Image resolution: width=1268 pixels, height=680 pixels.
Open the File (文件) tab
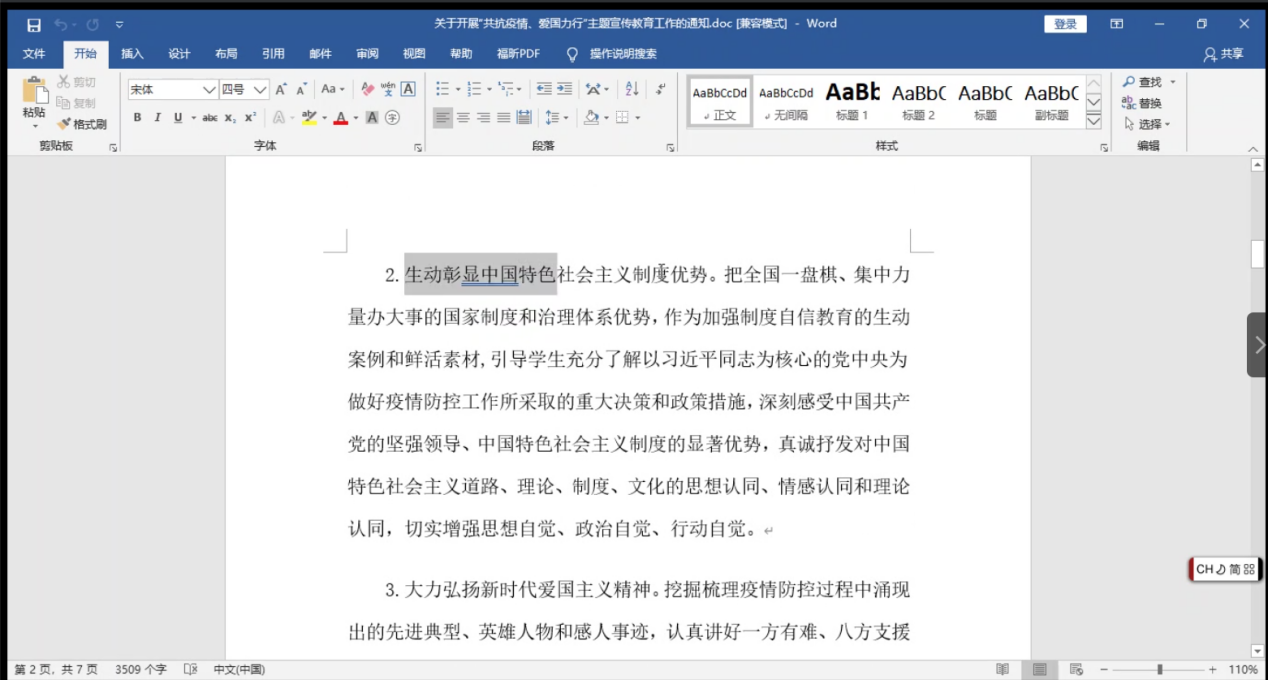coord(34,54)
